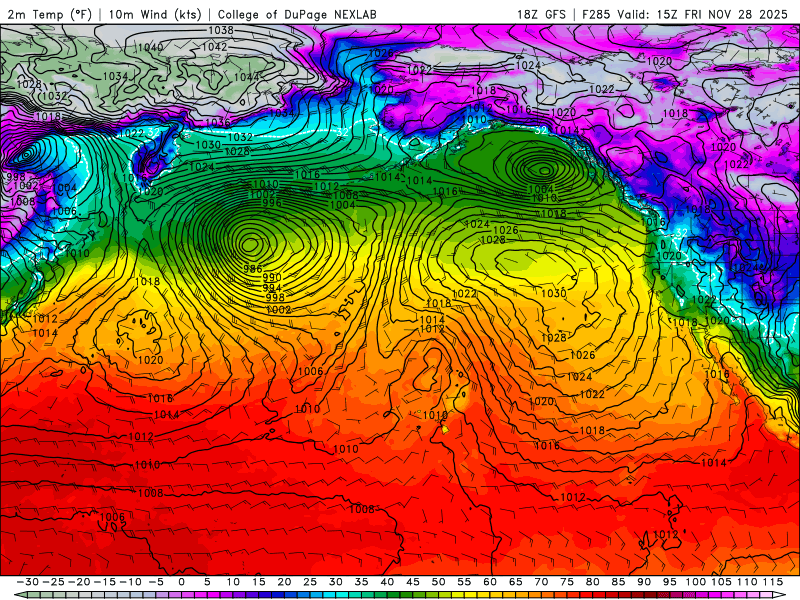800x600 pixels.
Task: Click the 50 temperature scale value
Action: [438, 582]
